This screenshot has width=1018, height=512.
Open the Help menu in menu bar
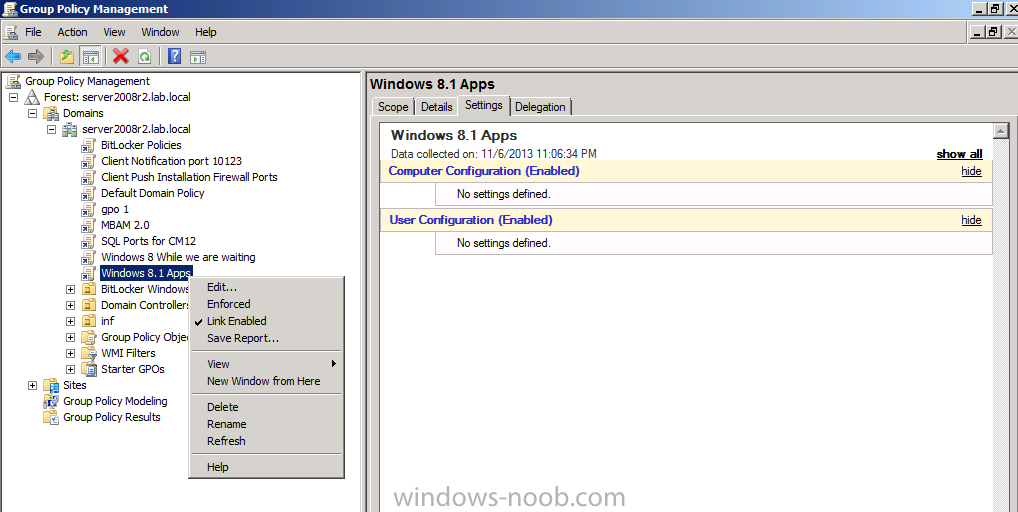206,32
